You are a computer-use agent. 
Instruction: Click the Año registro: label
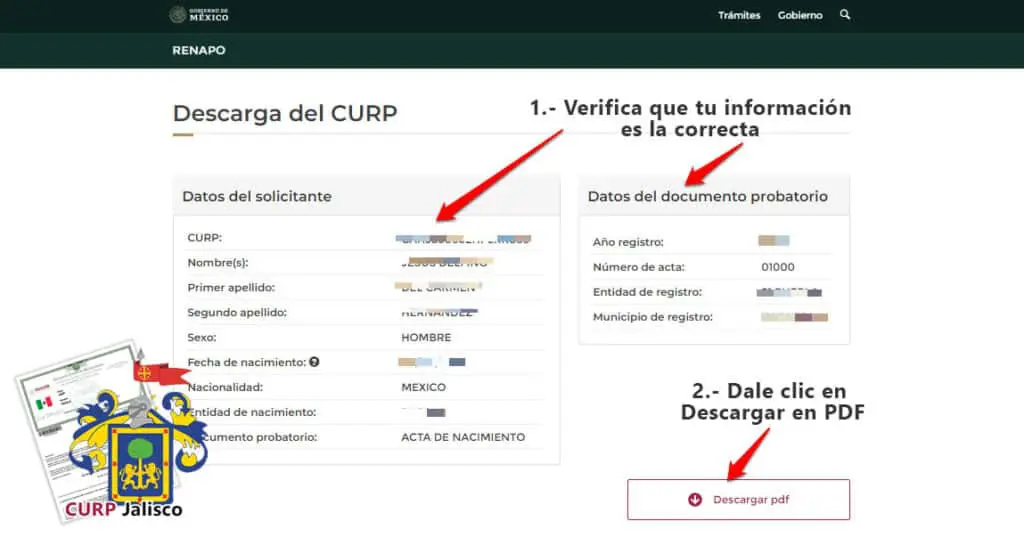tap(628, 242)
